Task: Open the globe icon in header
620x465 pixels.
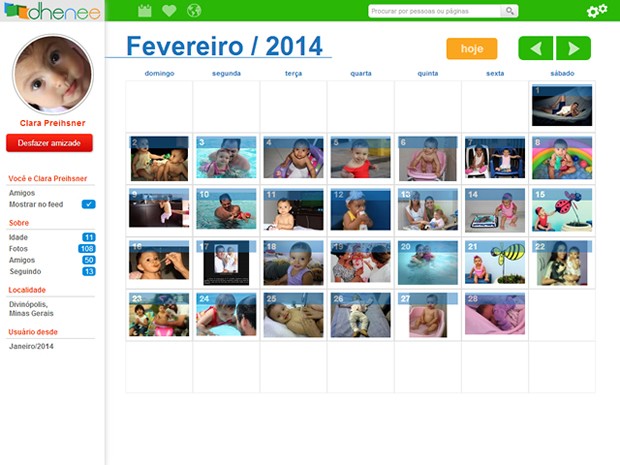Action: [x=194, y=11]
